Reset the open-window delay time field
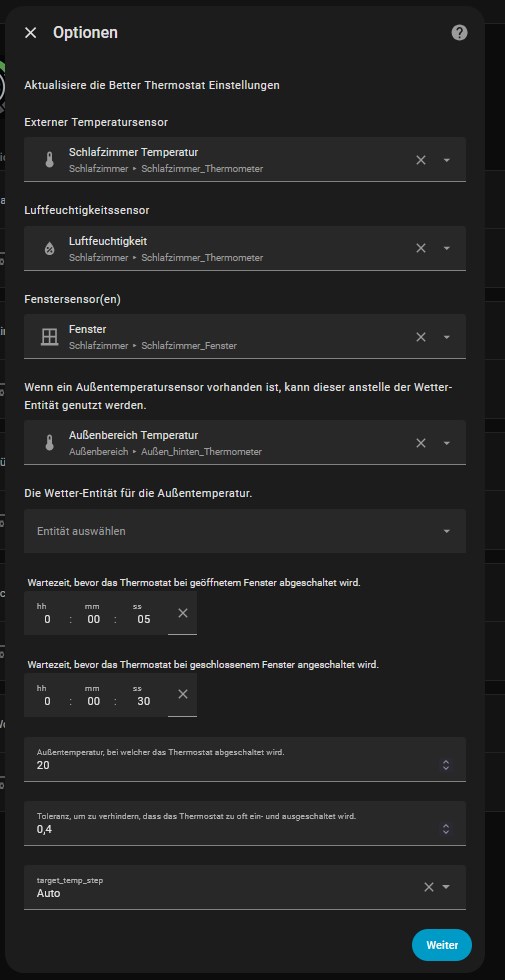Screen dimensions: 505x980 (182, 613)
